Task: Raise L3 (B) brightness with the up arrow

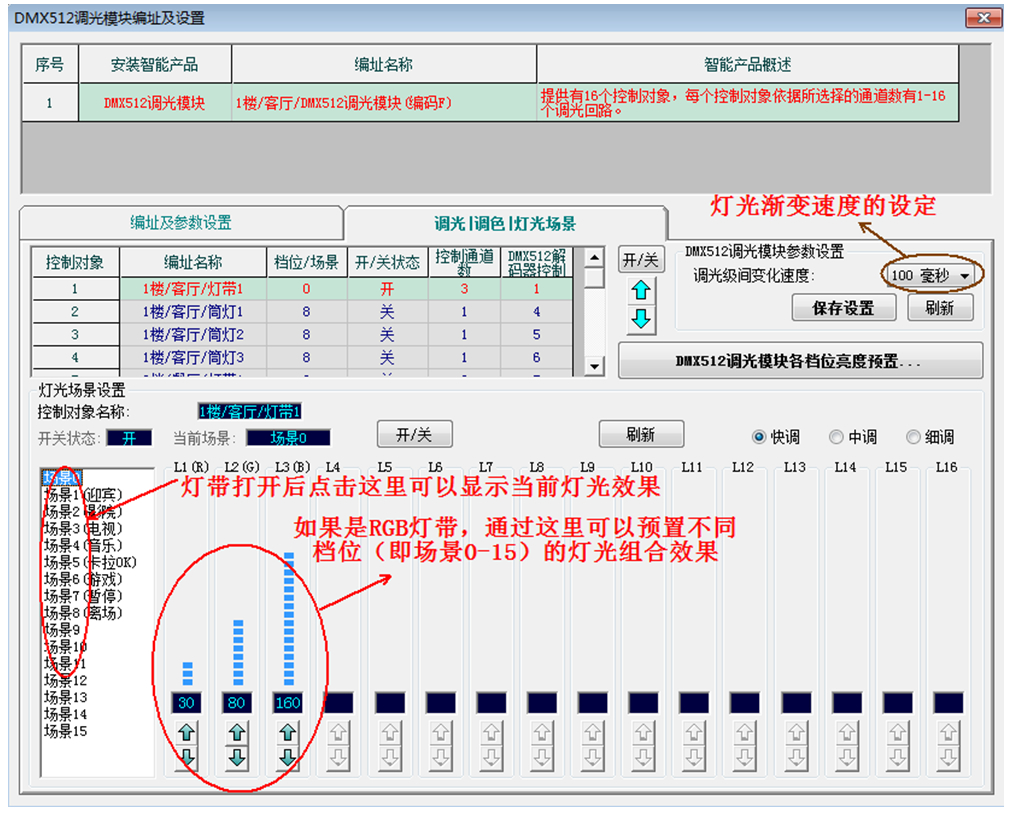Action: tap(287, 733)
